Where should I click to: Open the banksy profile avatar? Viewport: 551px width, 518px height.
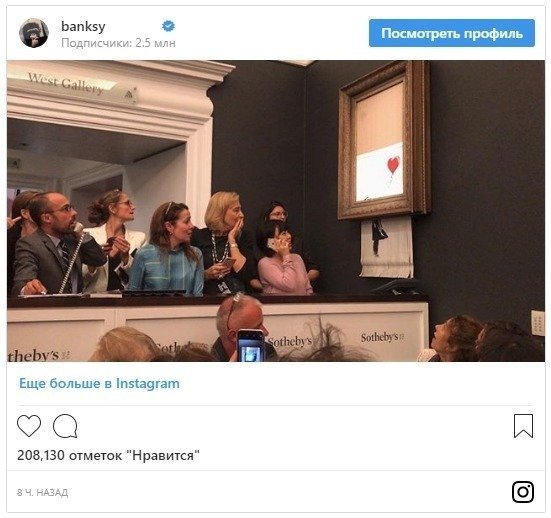(x=34, y=33)
